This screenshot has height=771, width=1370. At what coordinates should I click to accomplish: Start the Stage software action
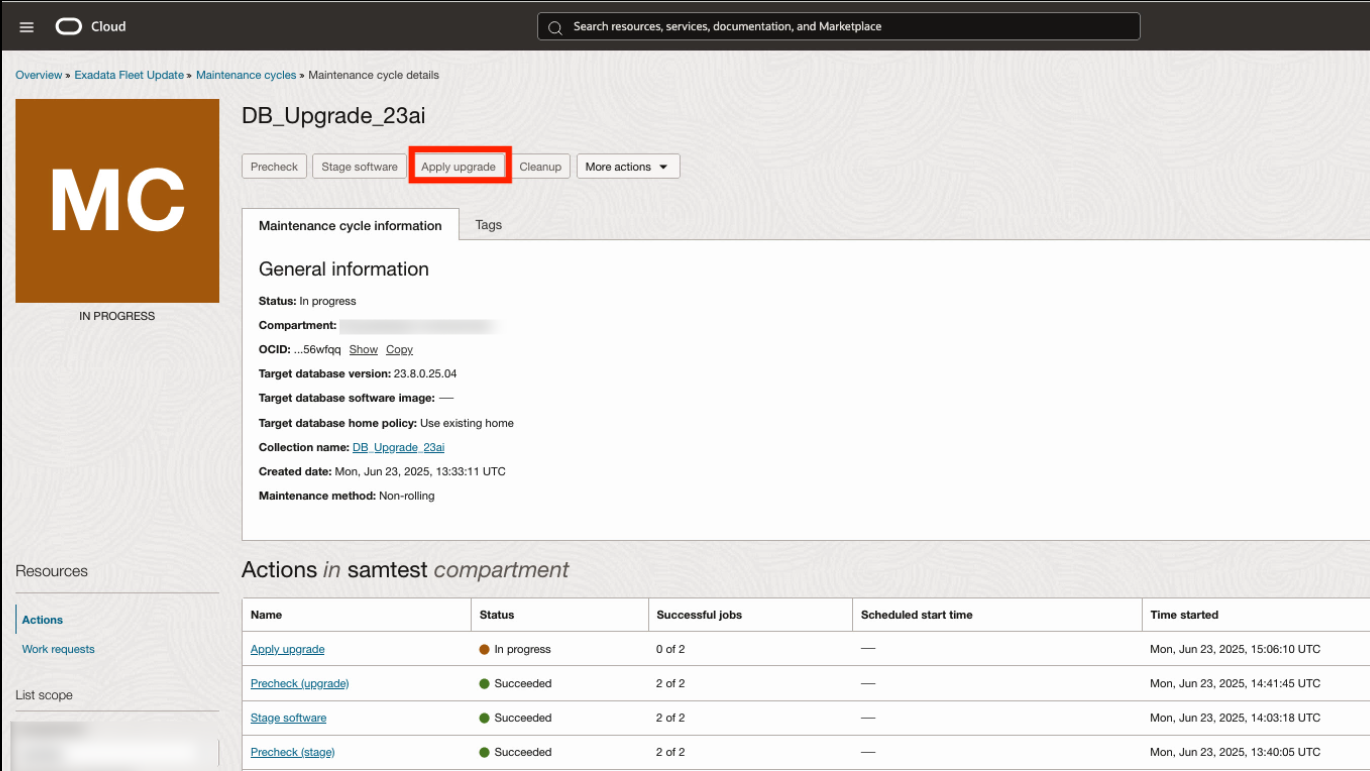click(359, 166)
